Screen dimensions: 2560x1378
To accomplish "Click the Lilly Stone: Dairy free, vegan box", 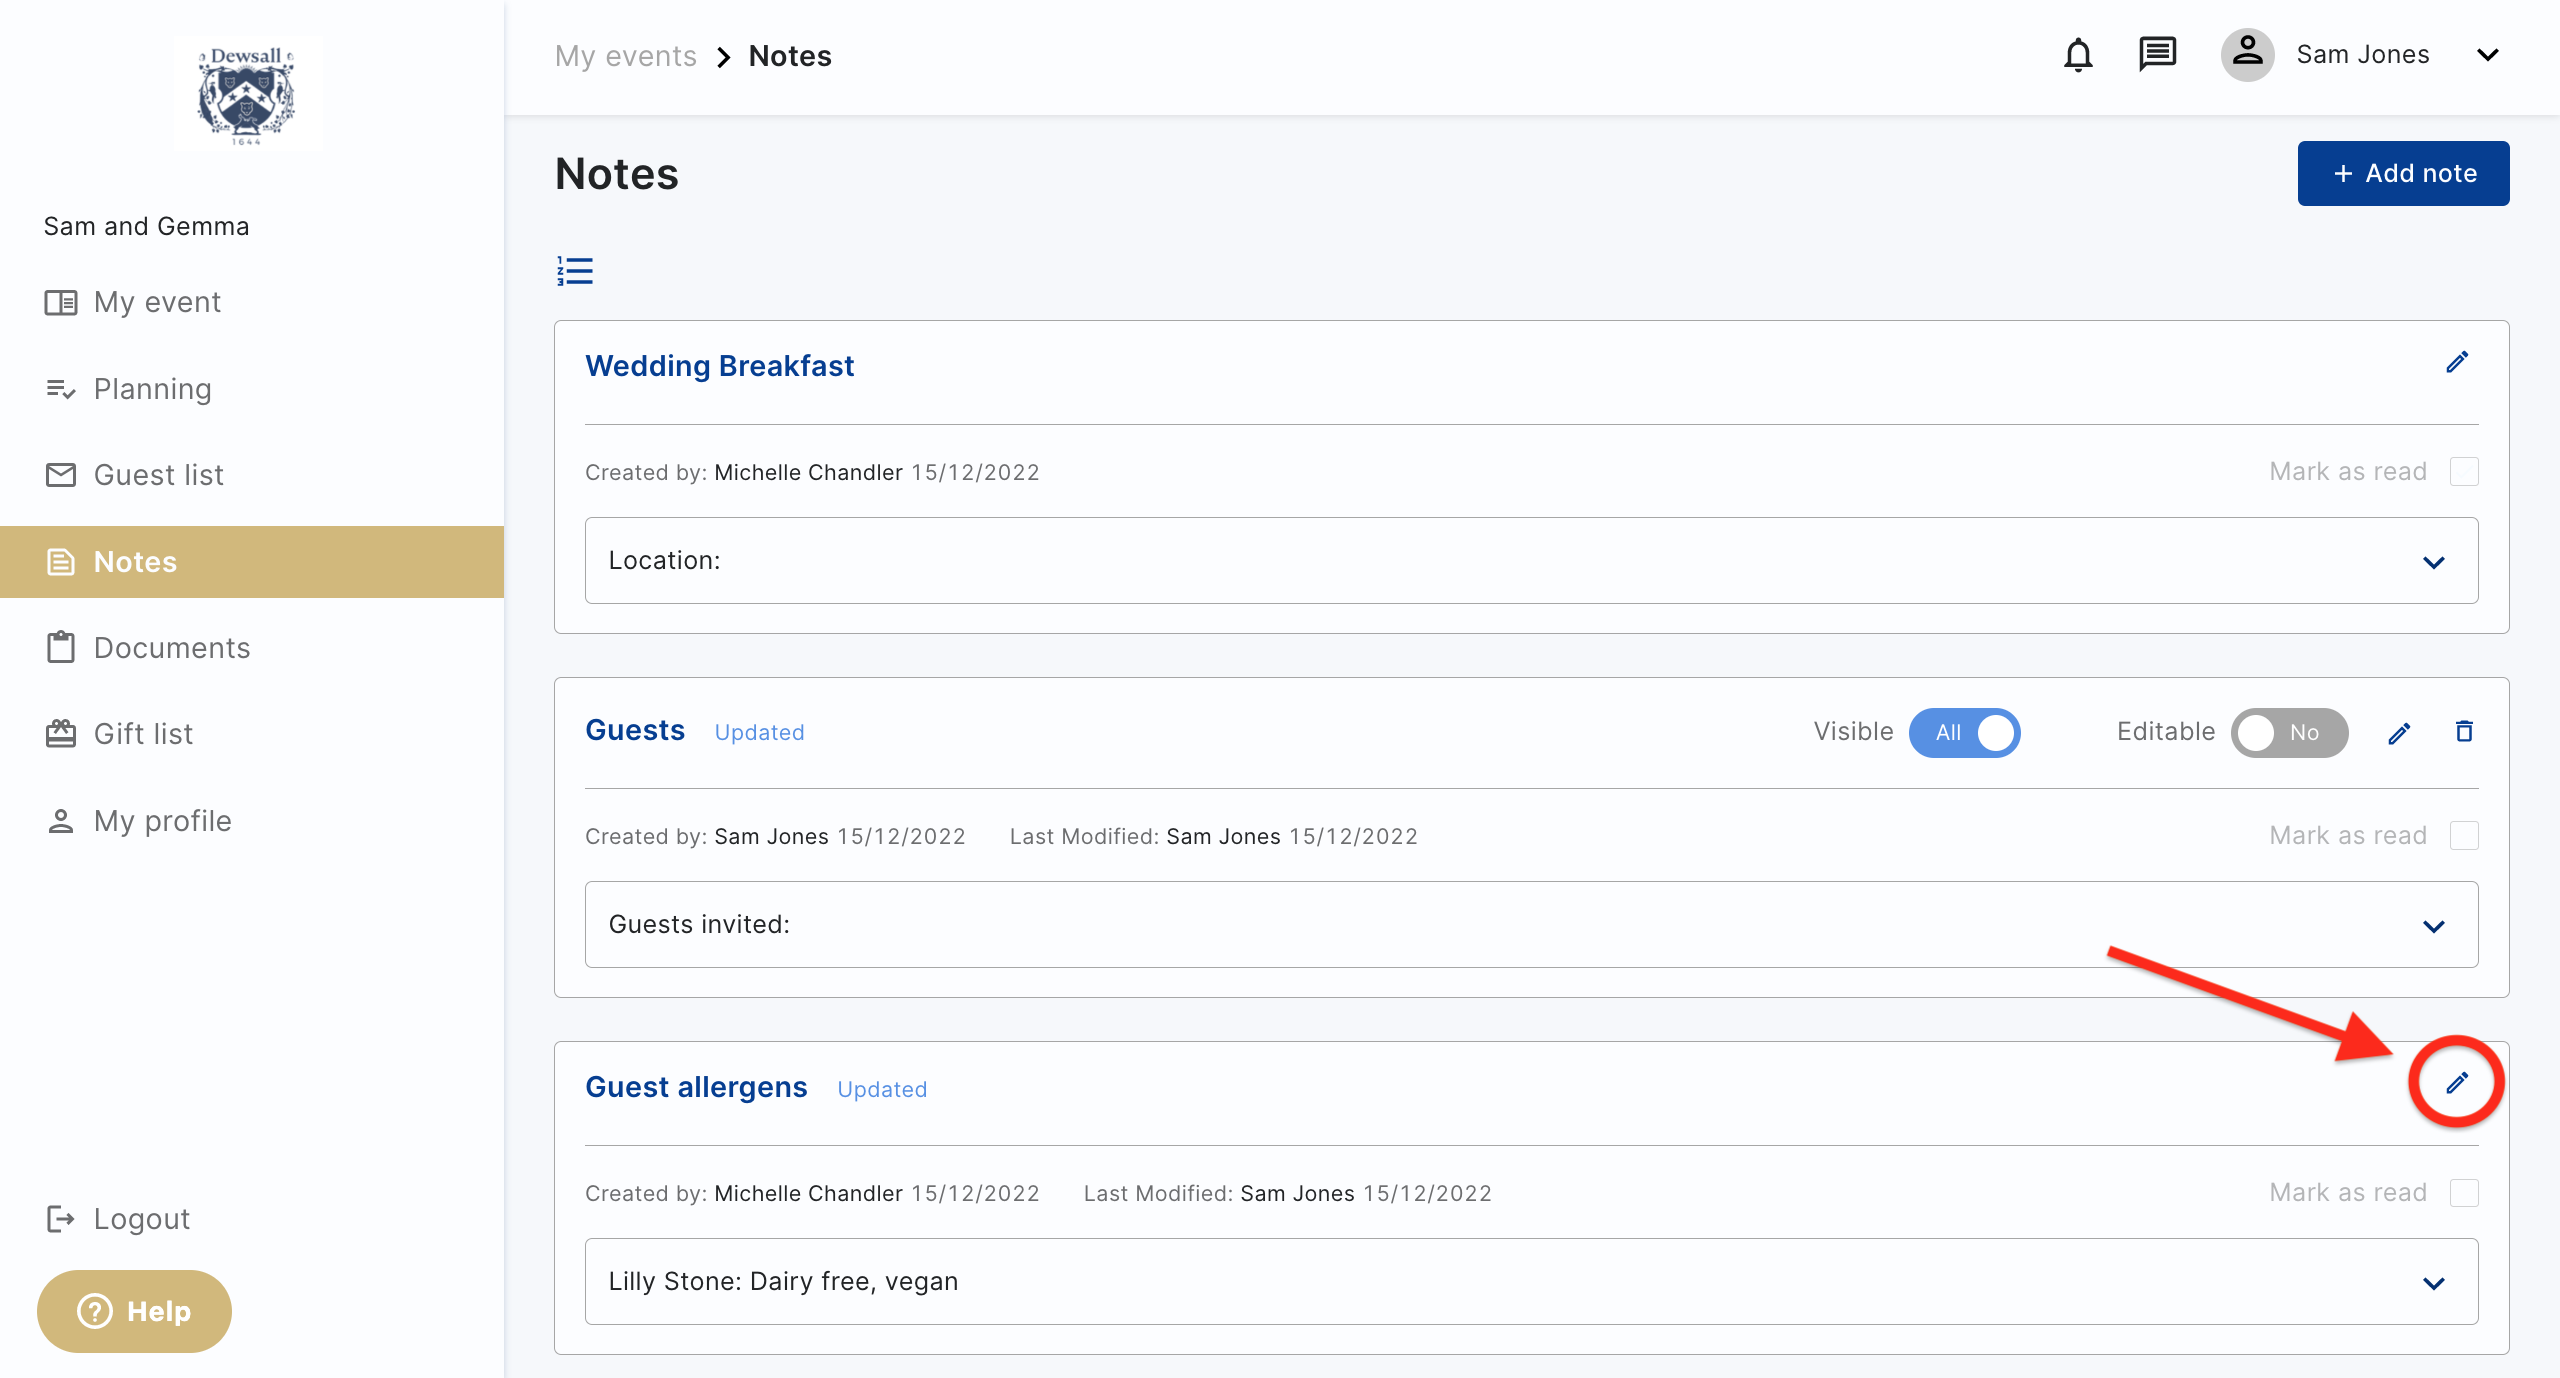I will point(1532,1282).
